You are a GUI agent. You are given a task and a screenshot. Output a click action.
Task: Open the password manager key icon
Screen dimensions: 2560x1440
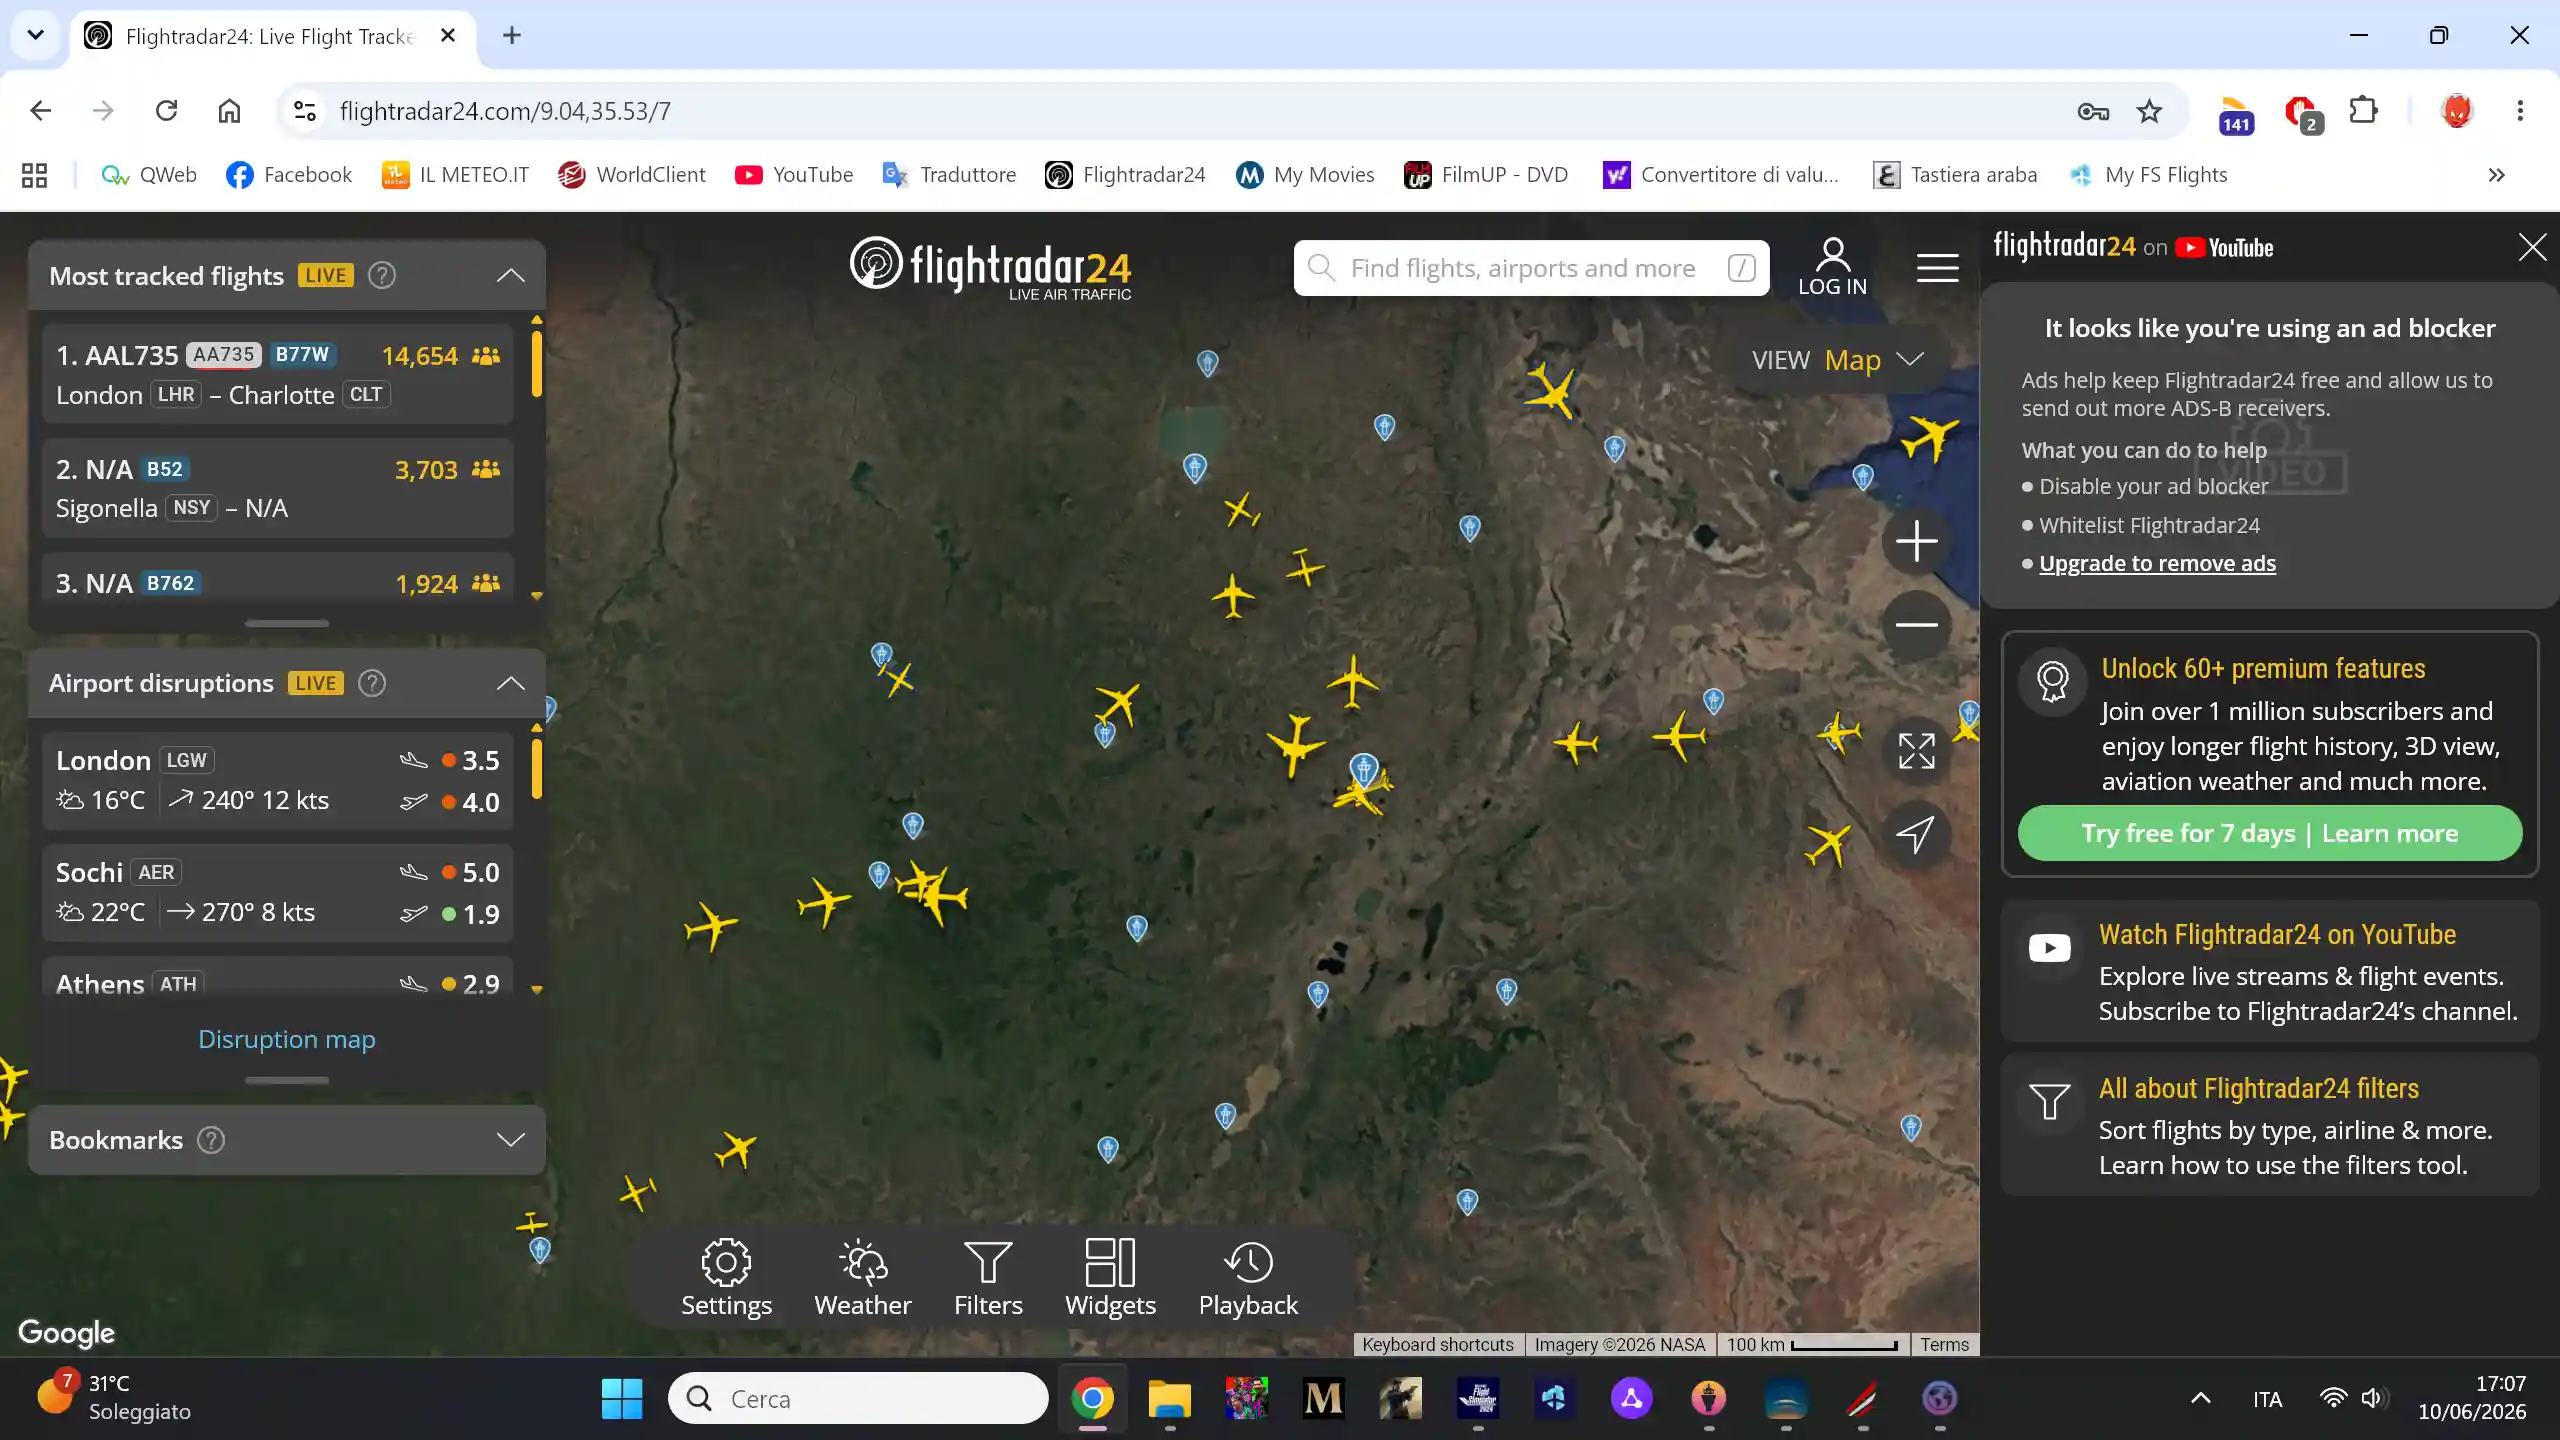(x=2092, y=111)
